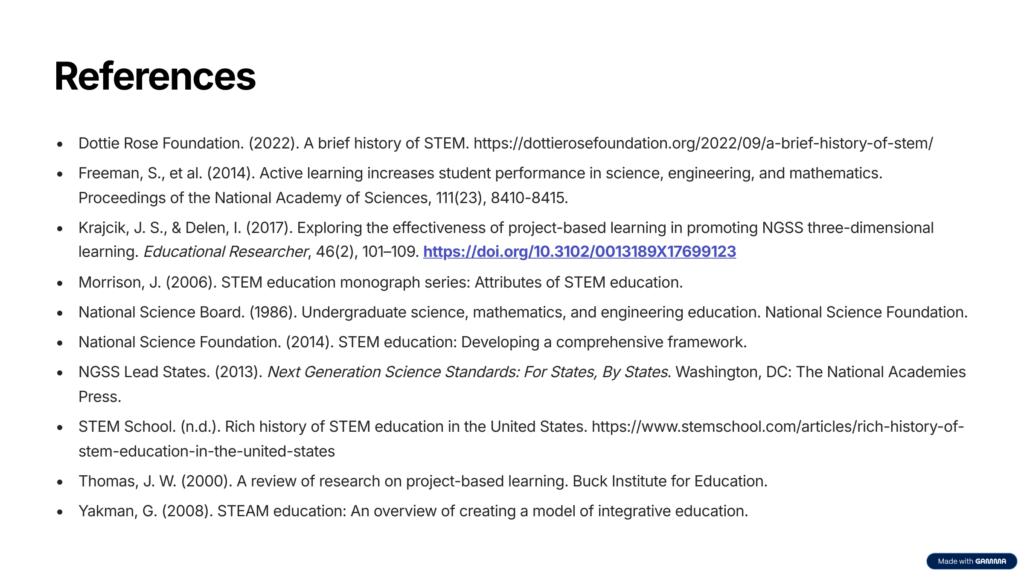Click the National Science Board 1986 reference
Image resolution: width=1024 pixels, height=576 pixels.
(522, 312)
